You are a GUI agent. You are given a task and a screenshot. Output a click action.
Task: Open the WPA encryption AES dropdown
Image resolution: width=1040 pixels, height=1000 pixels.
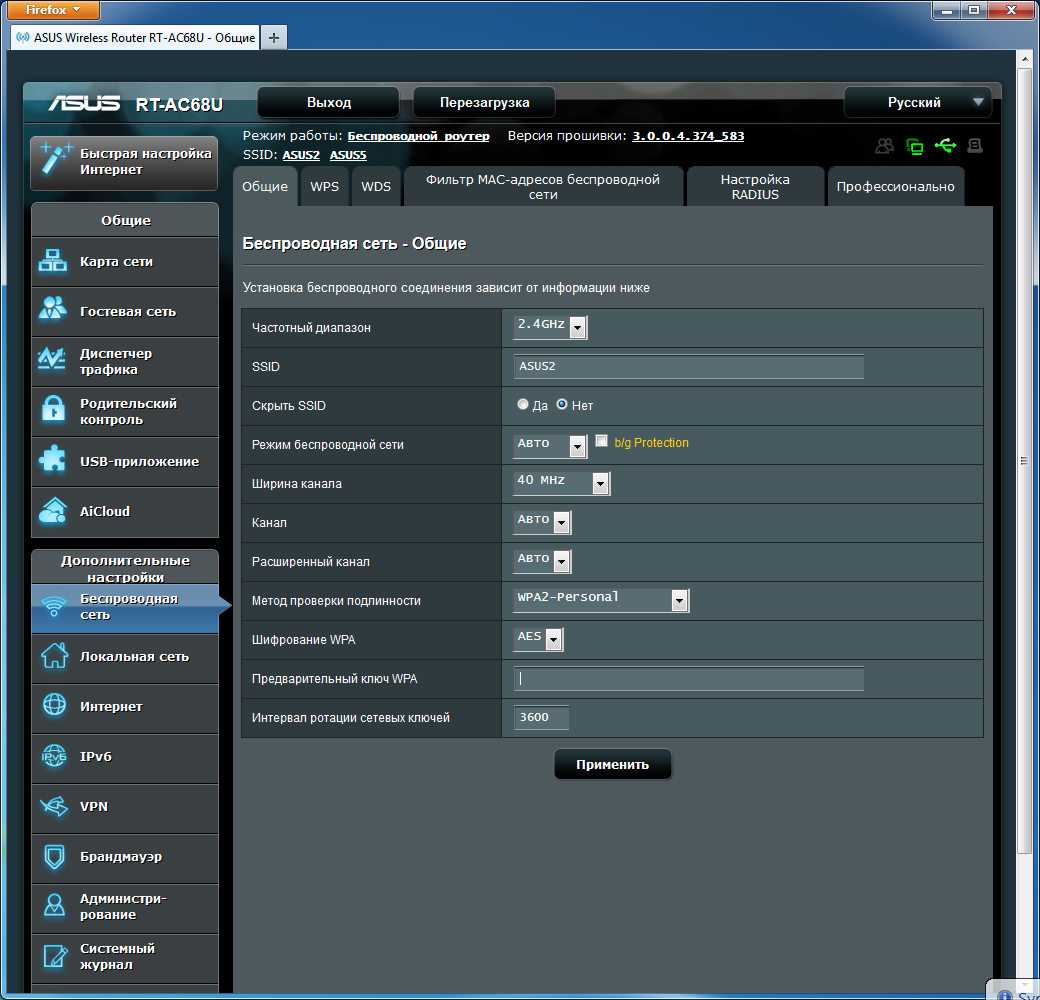539,639
